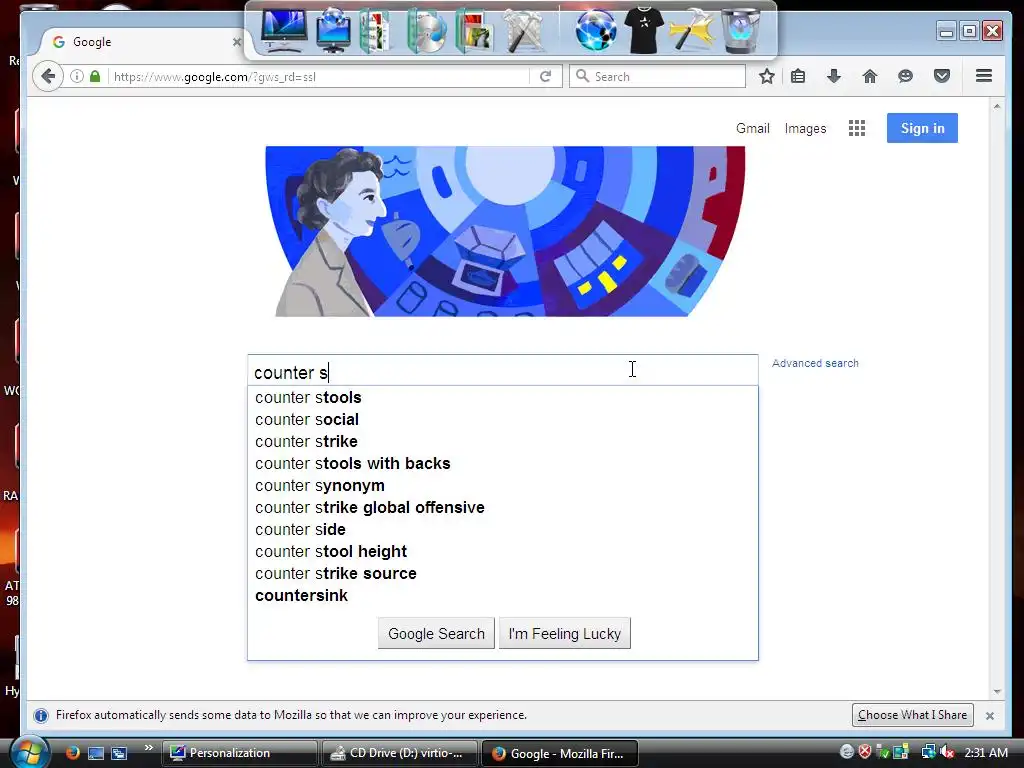Click I'm Feeling Lucky button
Viewport: 1024px width, 768px height.
[565, 633]
